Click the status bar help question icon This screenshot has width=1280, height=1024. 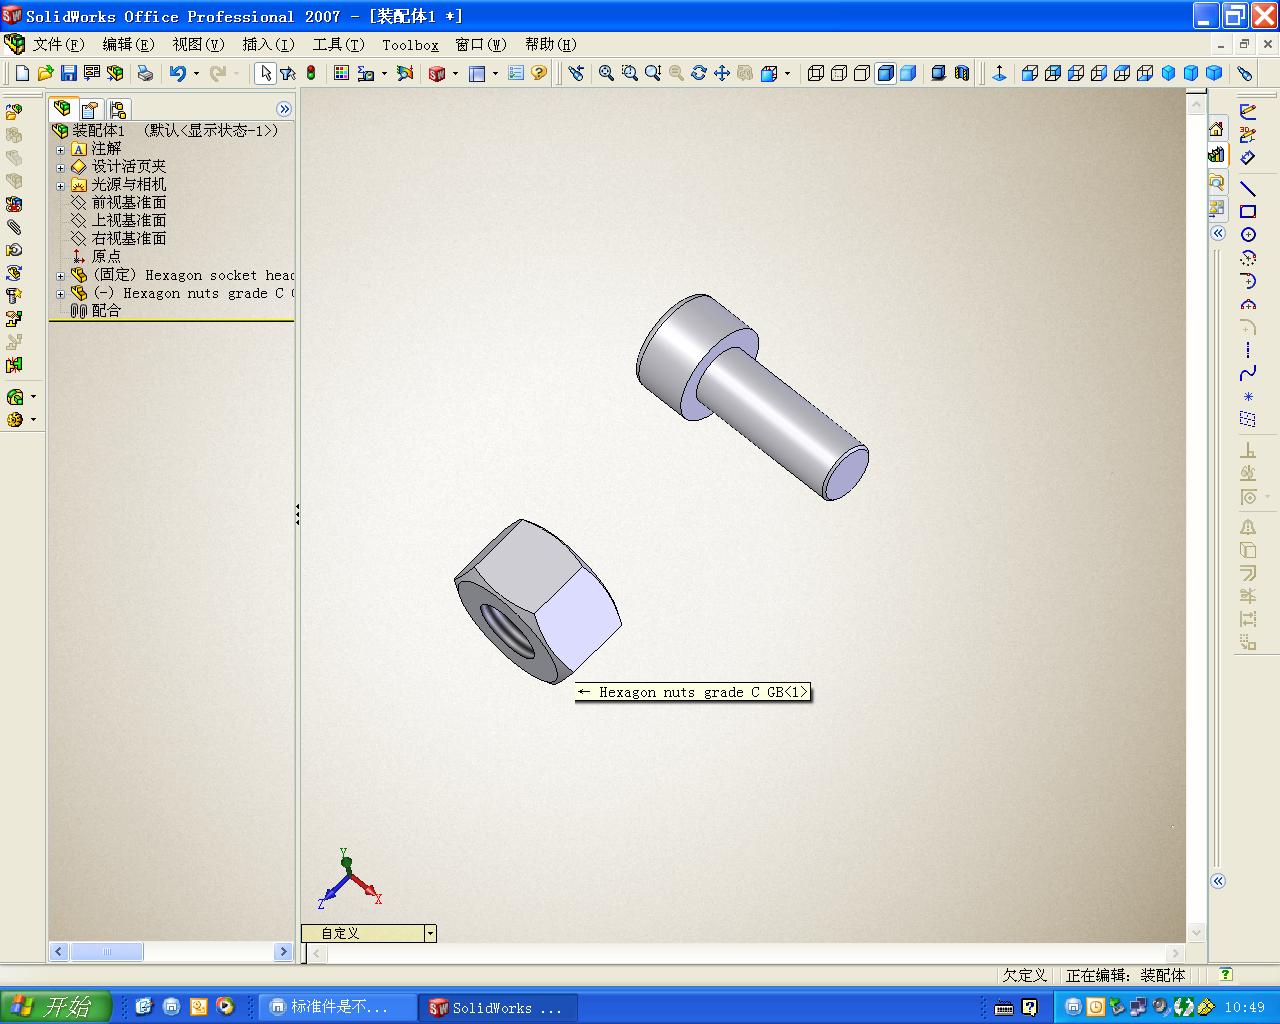pyautogui.click(x=1226, y=974)
